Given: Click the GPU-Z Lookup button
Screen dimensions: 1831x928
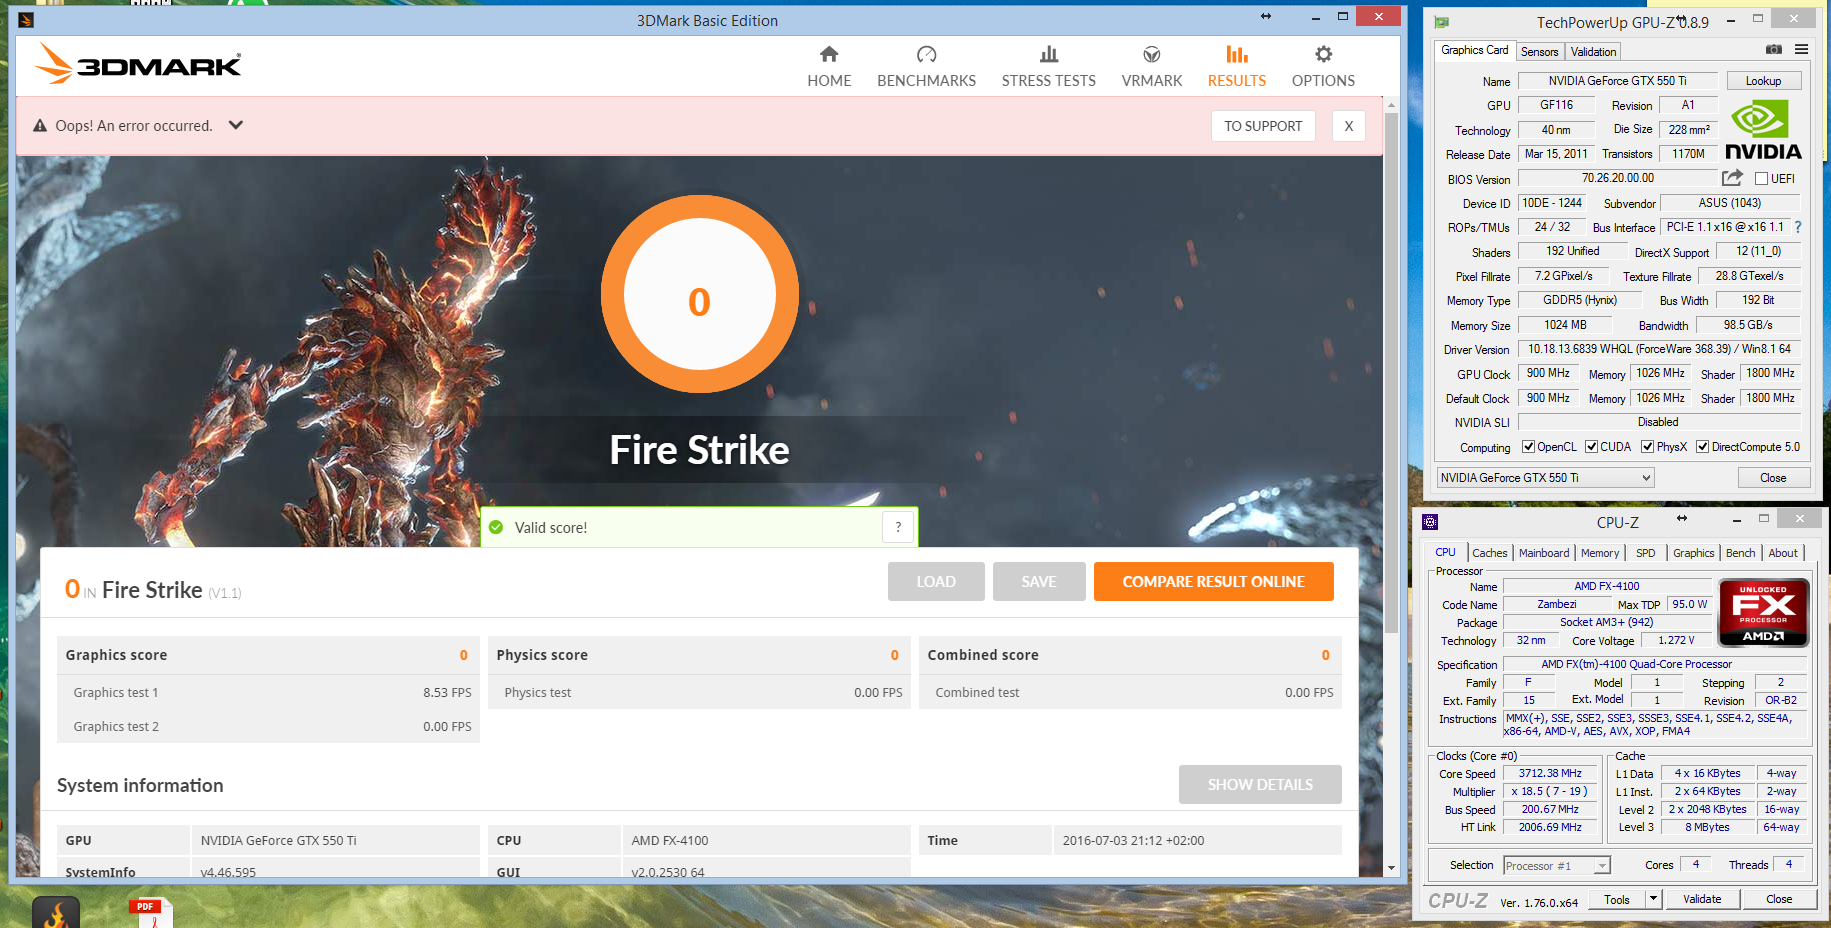Looking at the screenshot, I should 1763,81.
